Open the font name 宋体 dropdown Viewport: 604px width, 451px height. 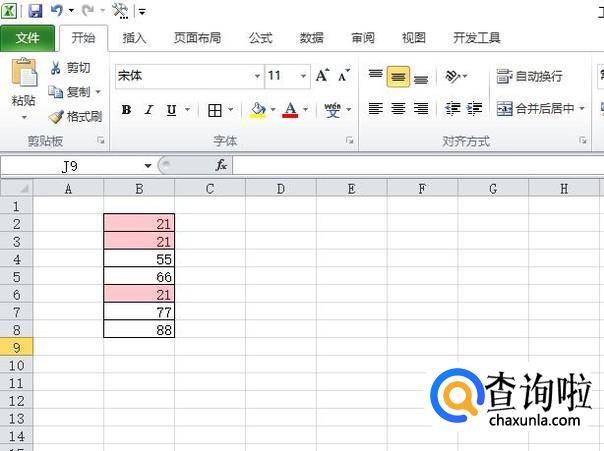pyautogui.click(x=257, y=76)
